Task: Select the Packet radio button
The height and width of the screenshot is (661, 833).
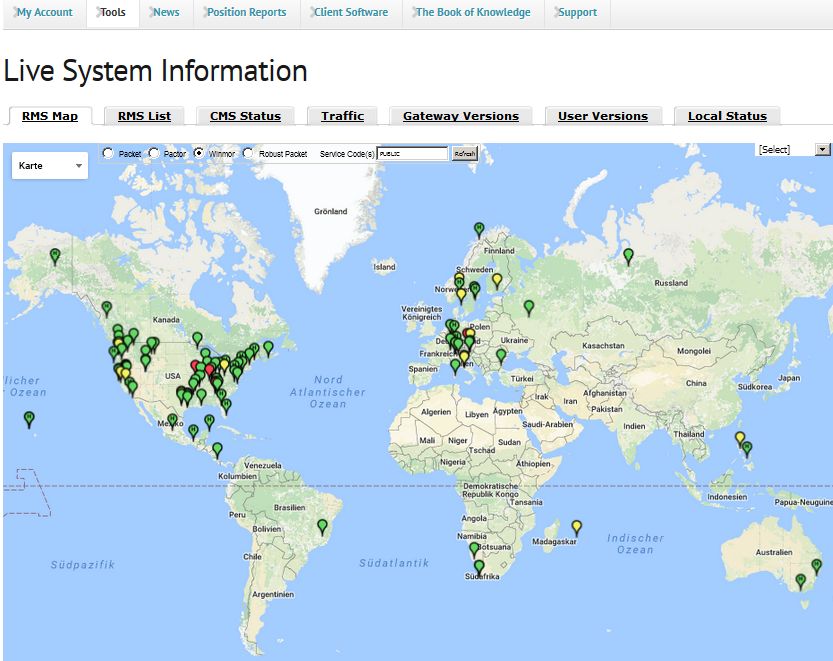Action: pyautogui.click(x=108, y=154)
